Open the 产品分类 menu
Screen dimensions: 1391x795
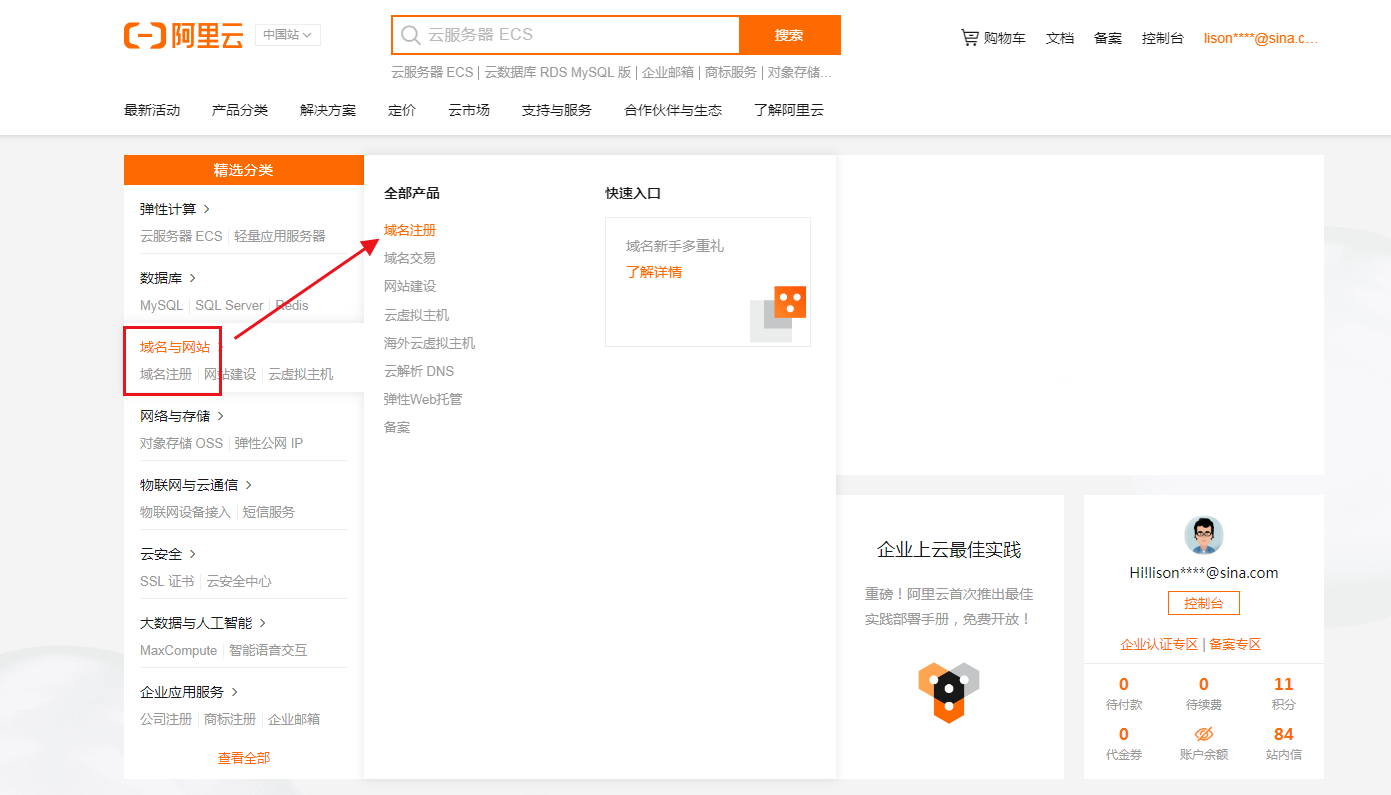click(x=239, y=110)
